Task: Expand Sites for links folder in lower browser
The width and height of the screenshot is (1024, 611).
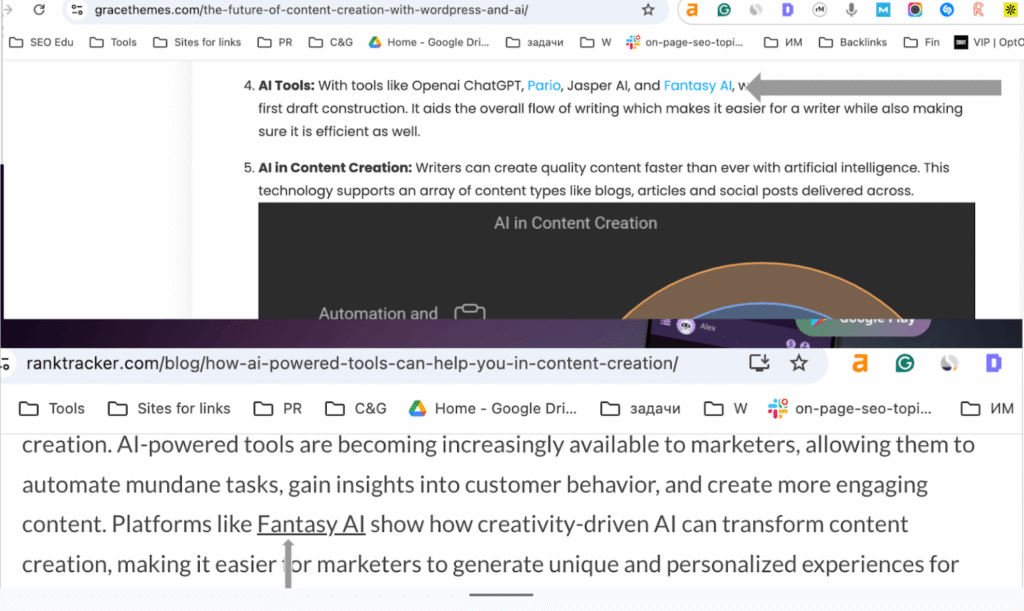Action: coord(169,408)
